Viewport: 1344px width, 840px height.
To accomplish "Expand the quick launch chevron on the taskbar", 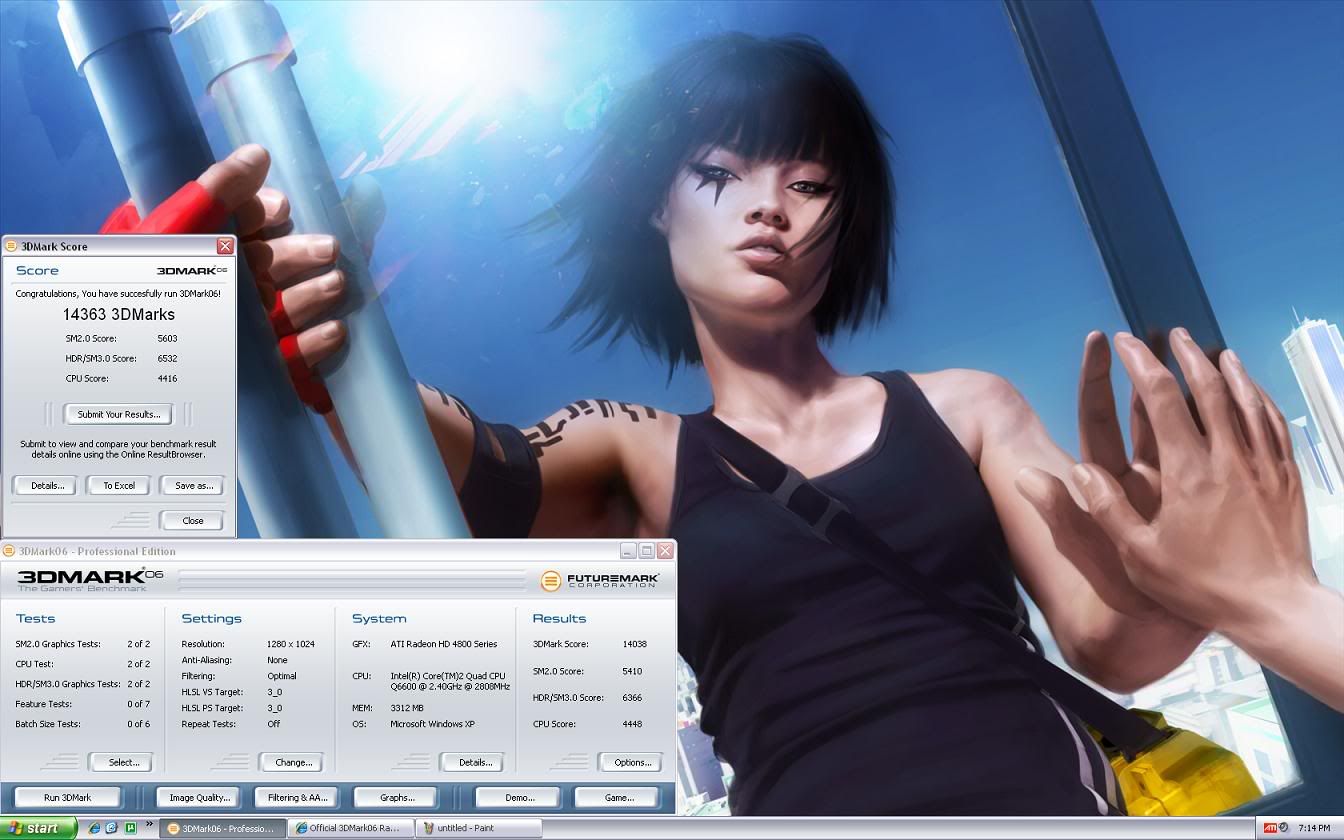I will [149, 826].
